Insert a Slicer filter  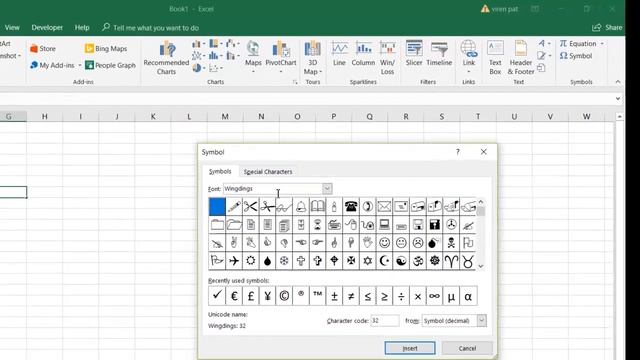pyautogui.click(x=414, y=54)
